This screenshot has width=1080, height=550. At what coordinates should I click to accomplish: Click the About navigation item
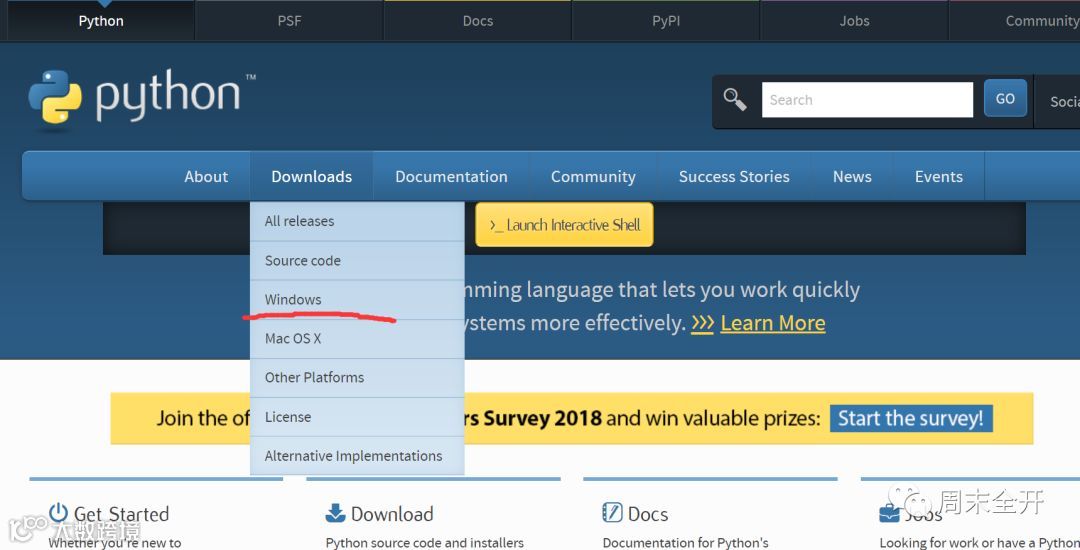[x=206, y=176]
